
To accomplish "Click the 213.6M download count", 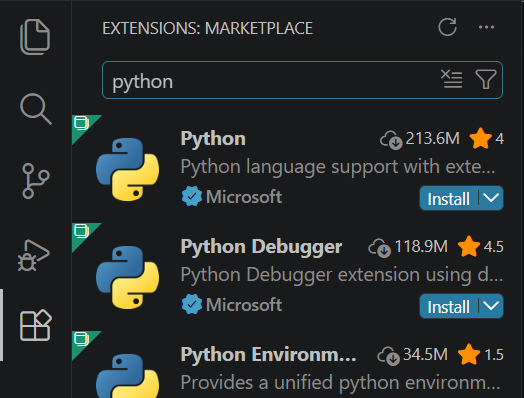I will click(420, 138).
